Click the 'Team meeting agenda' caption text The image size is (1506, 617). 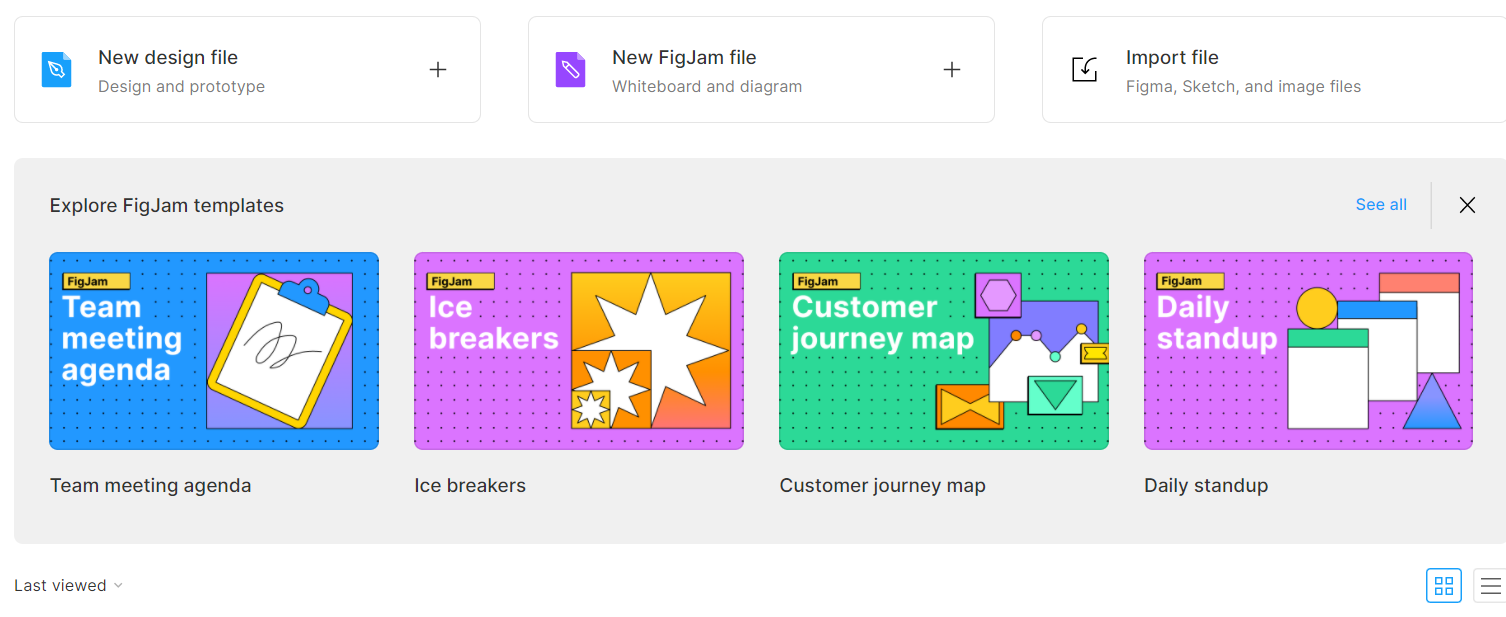point(151,486)
